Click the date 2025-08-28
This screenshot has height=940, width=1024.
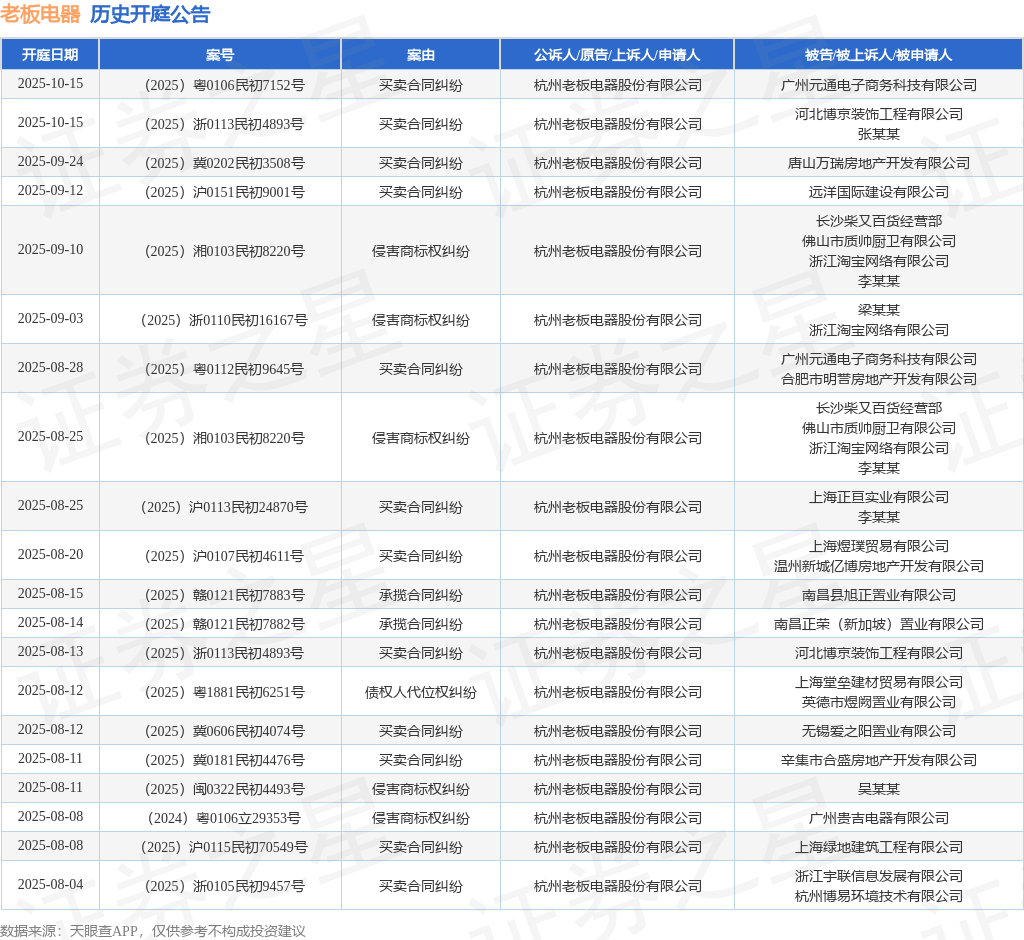click(x=50, y=367)
